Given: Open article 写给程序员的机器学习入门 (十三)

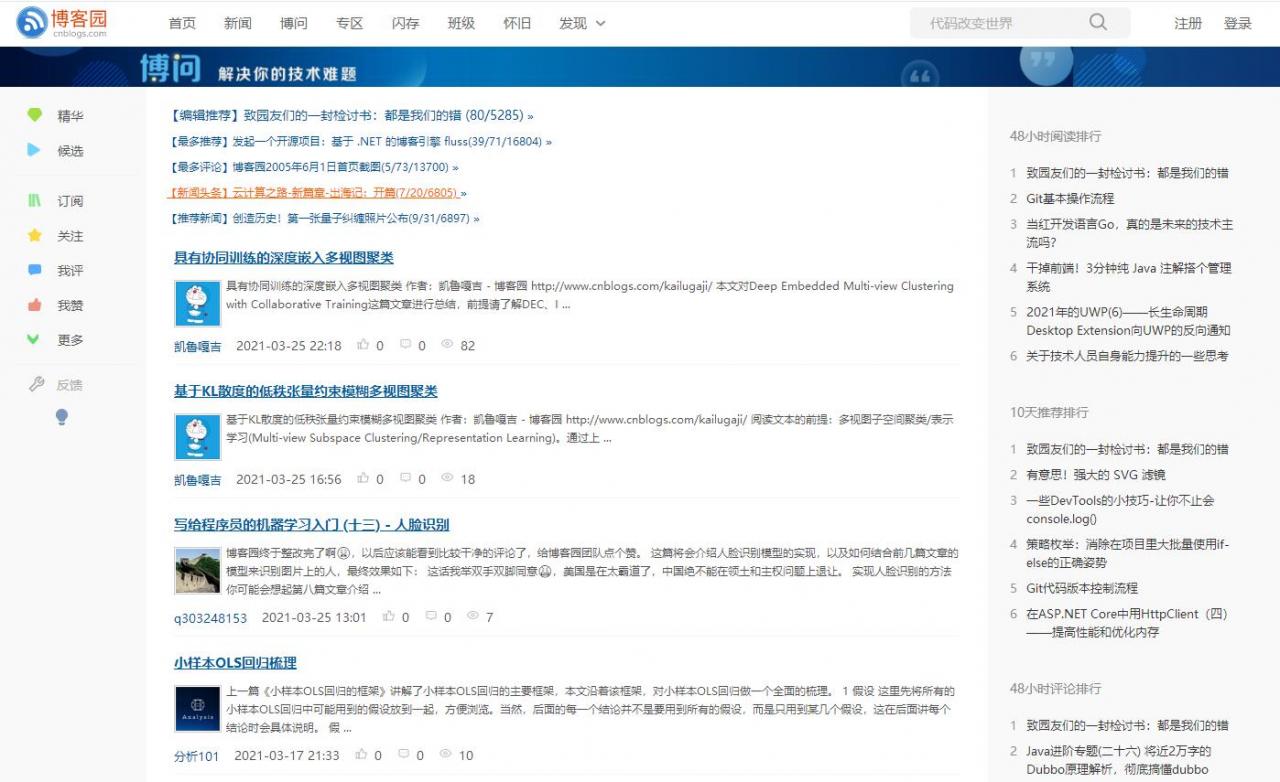Looking at the screenshot, I should 310,524.
